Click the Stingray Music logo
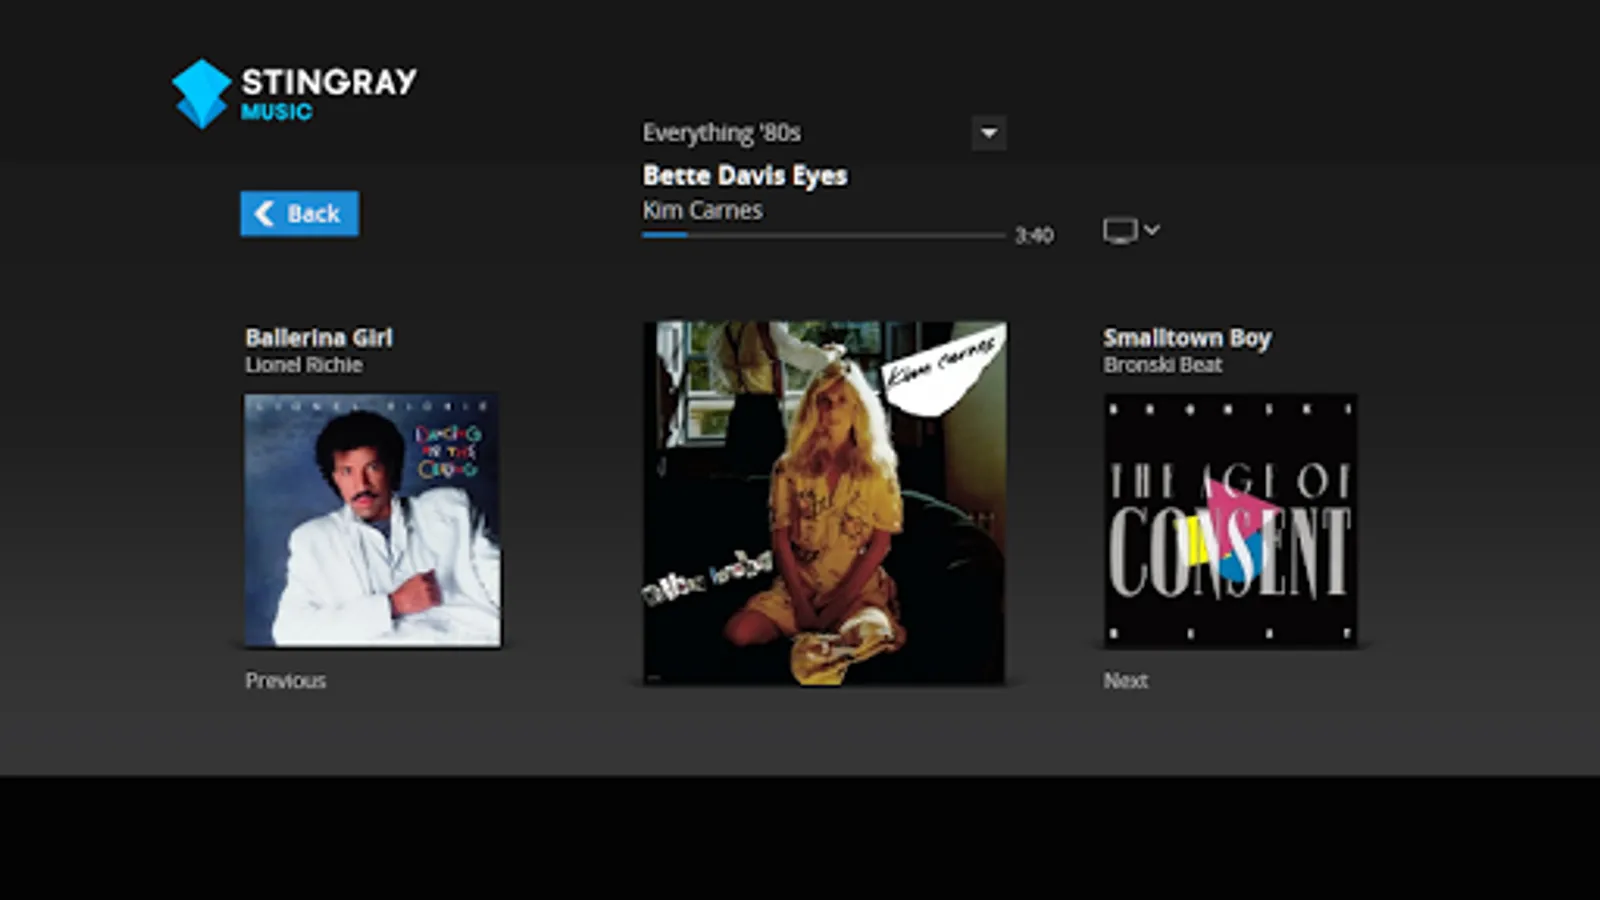This screenshot has width=1600, height=900. [x=294, y=93]
